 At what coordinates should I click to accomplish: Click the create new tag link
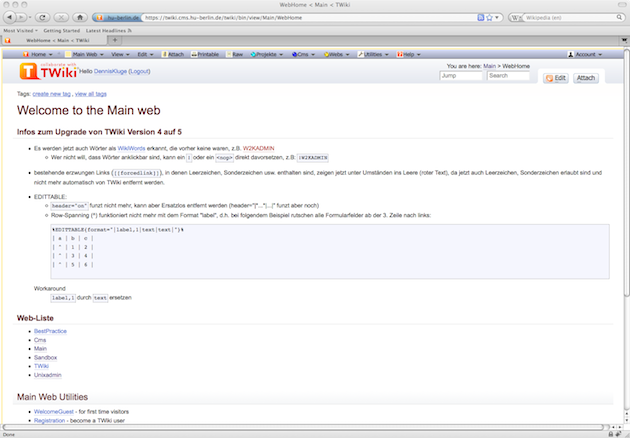pyautogui.click(x=51, y=94)
